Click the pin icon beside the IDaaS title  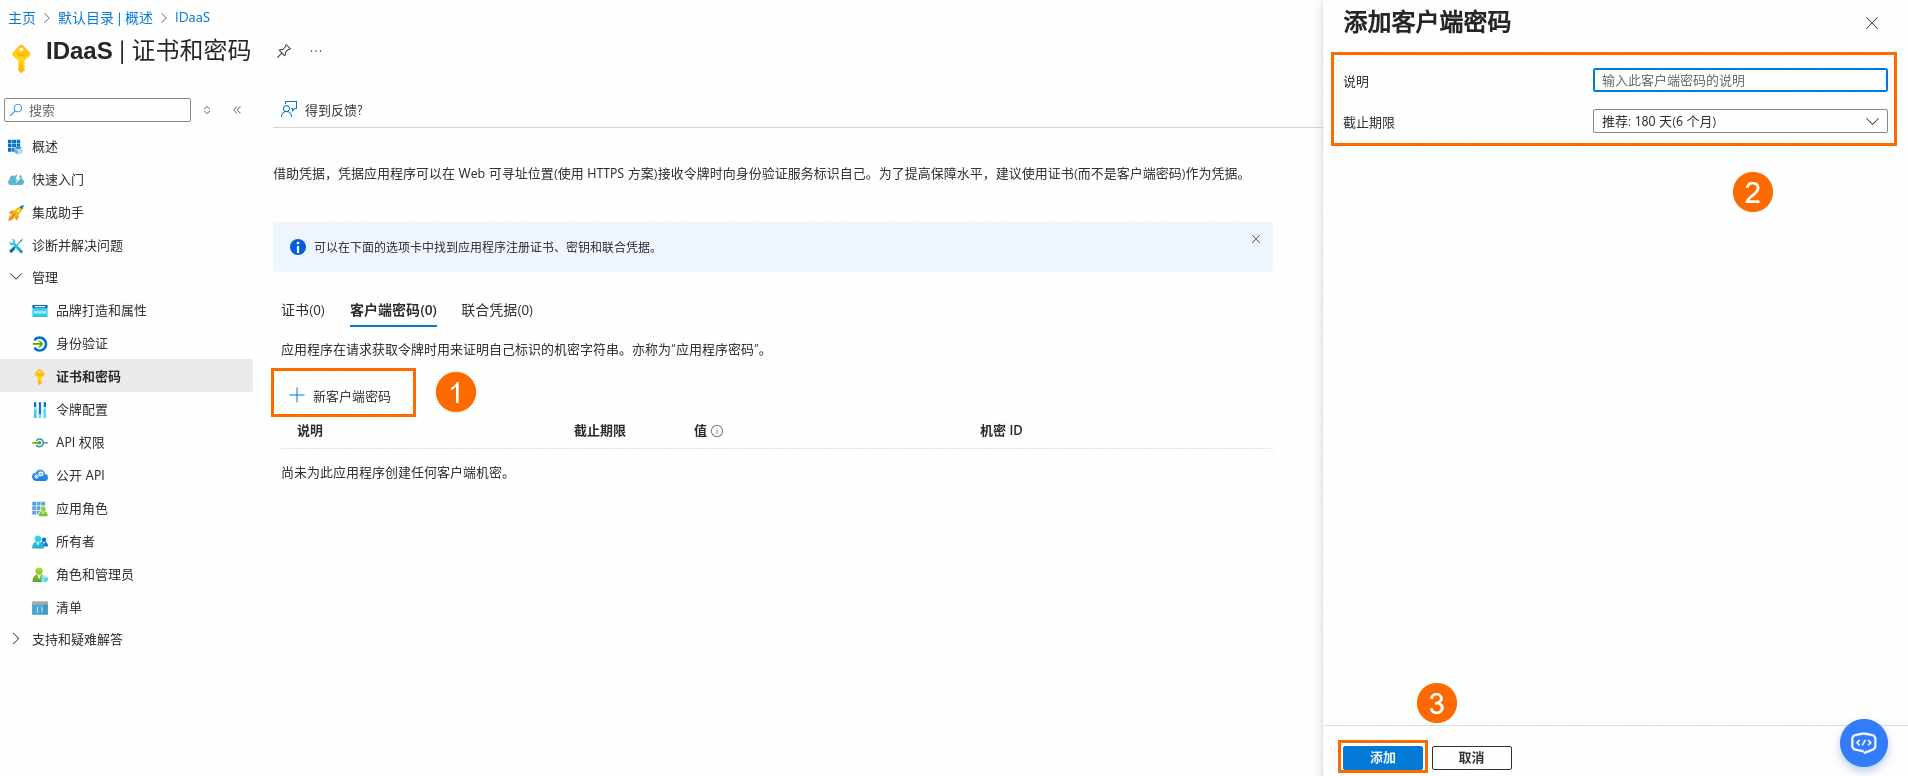pos(284,51)
